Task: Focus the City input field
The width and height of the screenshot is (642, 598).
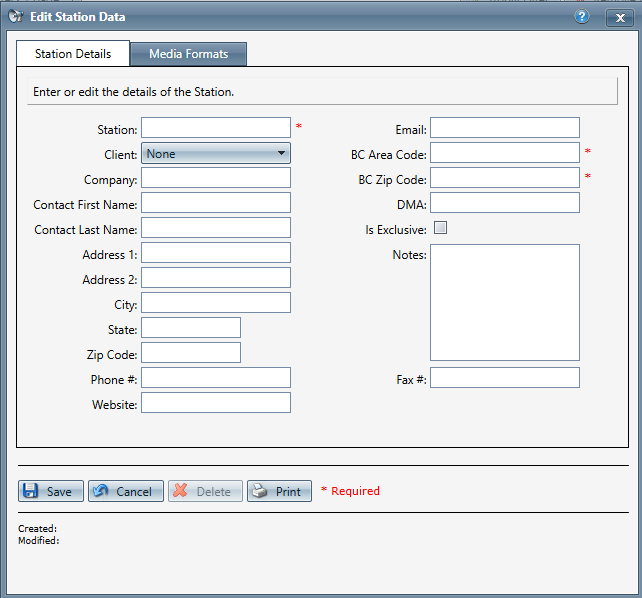Action: (216, 302)
